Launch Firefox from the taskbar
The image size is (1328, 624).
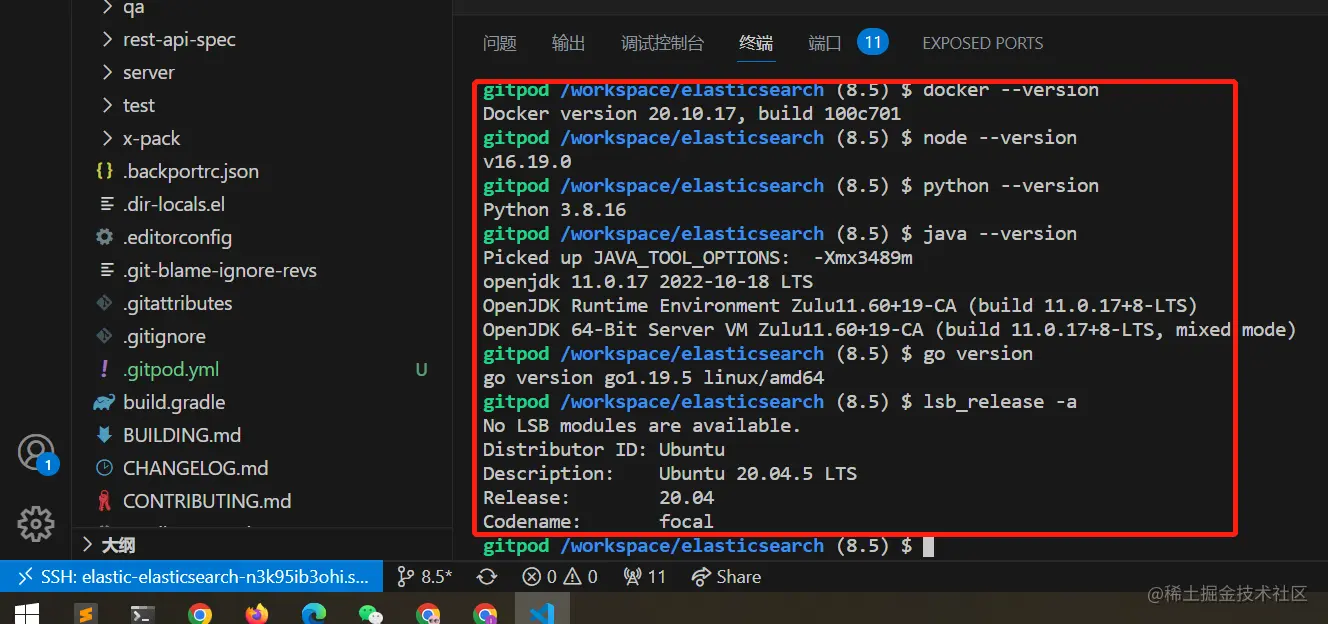click(x=257, y=613)
